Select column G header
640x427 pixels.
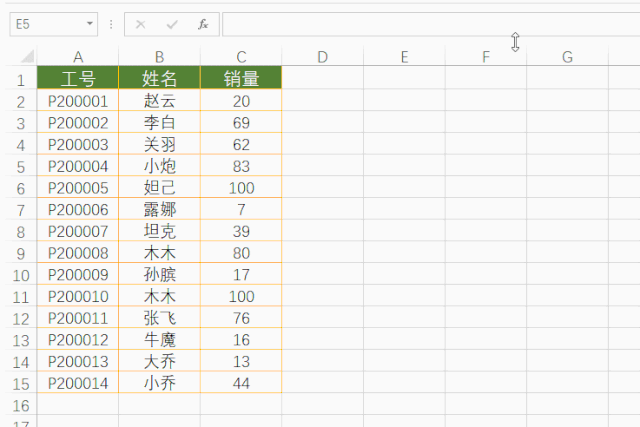(x=567, y=57)
